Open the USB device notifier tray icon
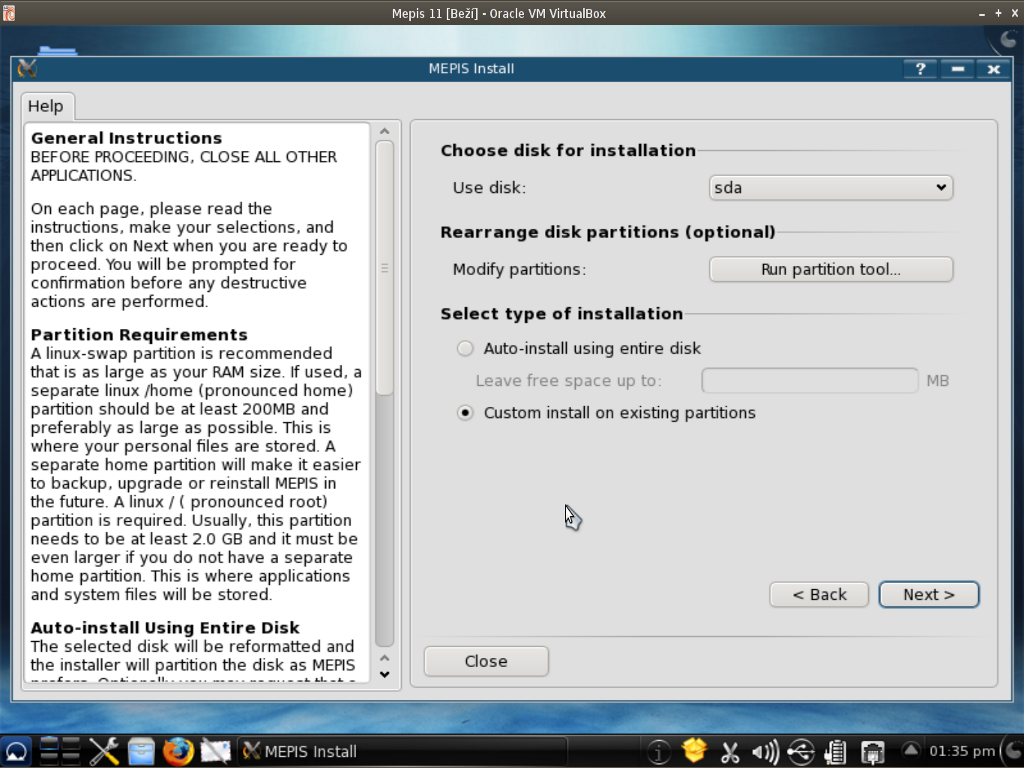The height and width of the screenshot is (768, 1024). (x=801, y=752)
